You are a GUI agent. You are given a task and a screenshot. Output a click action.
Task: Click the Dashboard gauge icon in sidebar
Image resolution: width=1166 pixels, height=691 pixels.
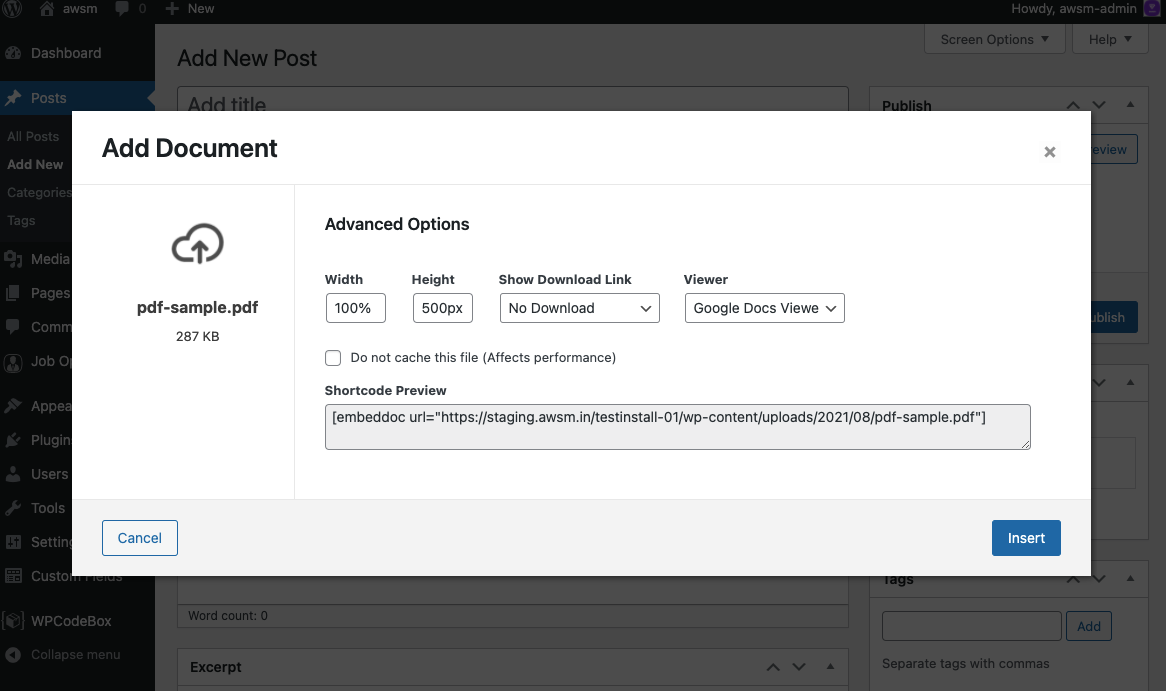14,53
